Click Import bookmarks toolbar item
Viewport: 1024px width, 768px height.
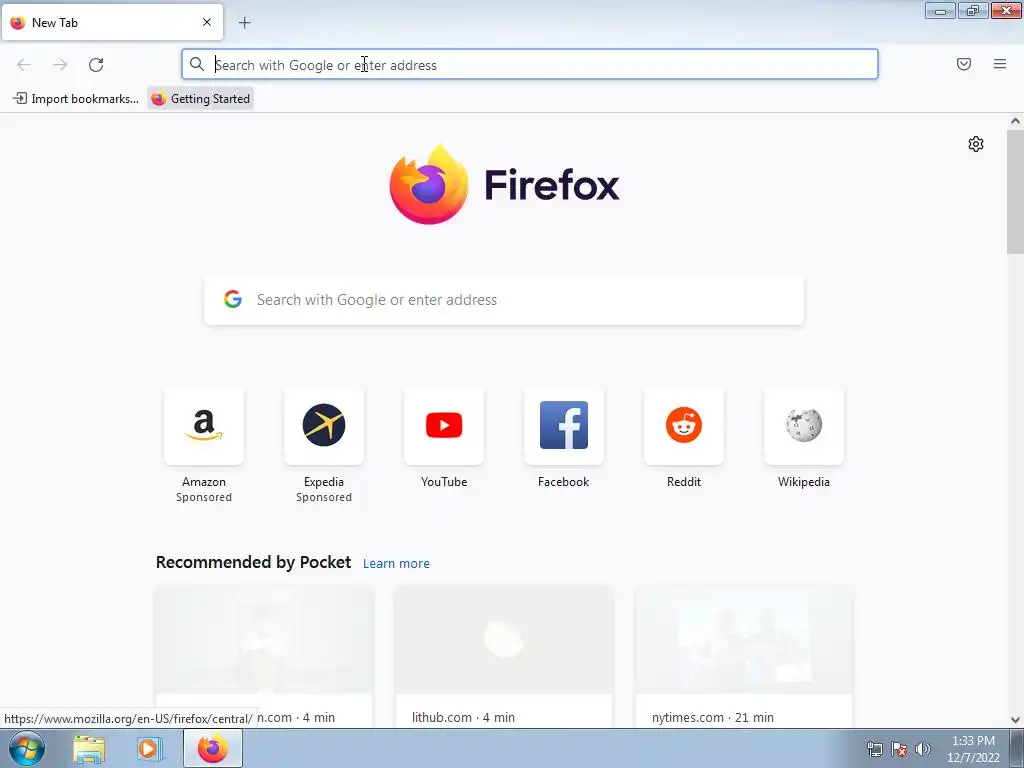click(76, 99)
